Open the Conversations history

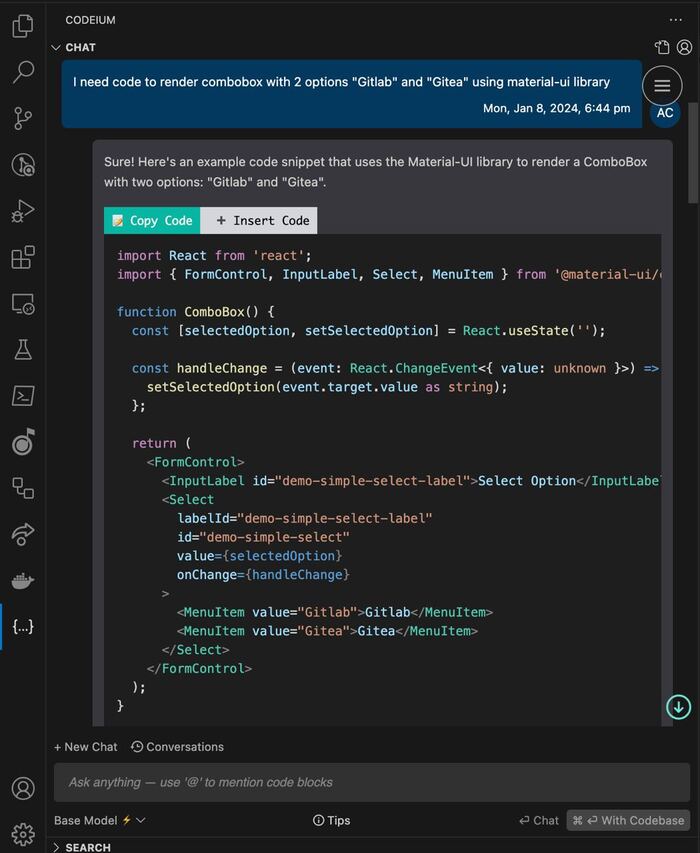pyautogui.click(x=177, y=747)
